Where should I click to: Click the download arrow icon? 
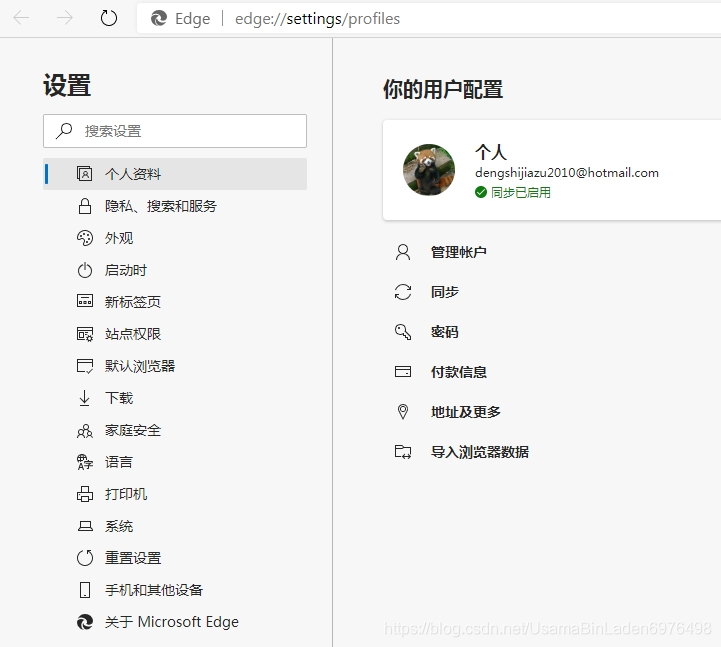coord(85,398)
